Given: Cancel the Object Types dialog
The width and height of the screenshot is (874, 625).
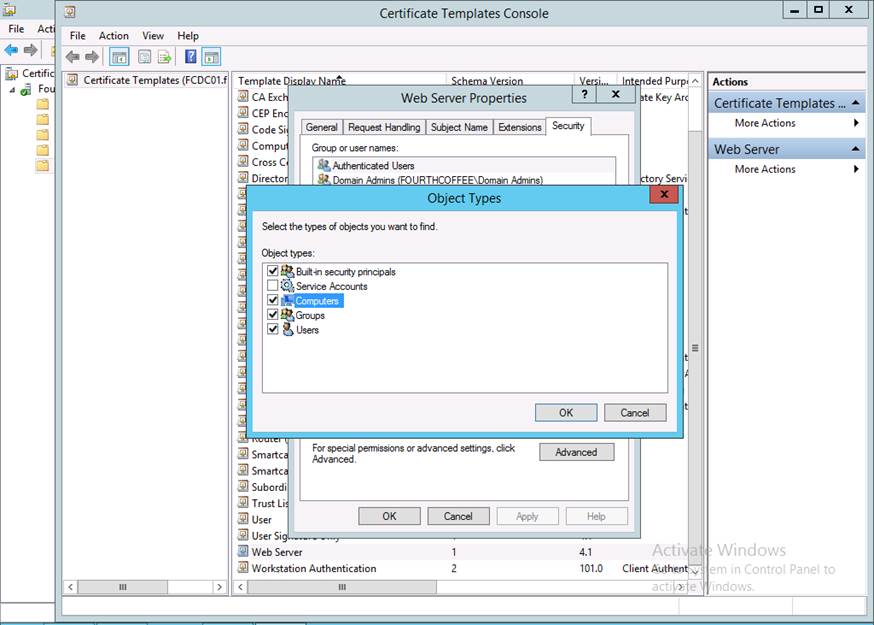Looking at the screenshot, I should click(634, 412).
